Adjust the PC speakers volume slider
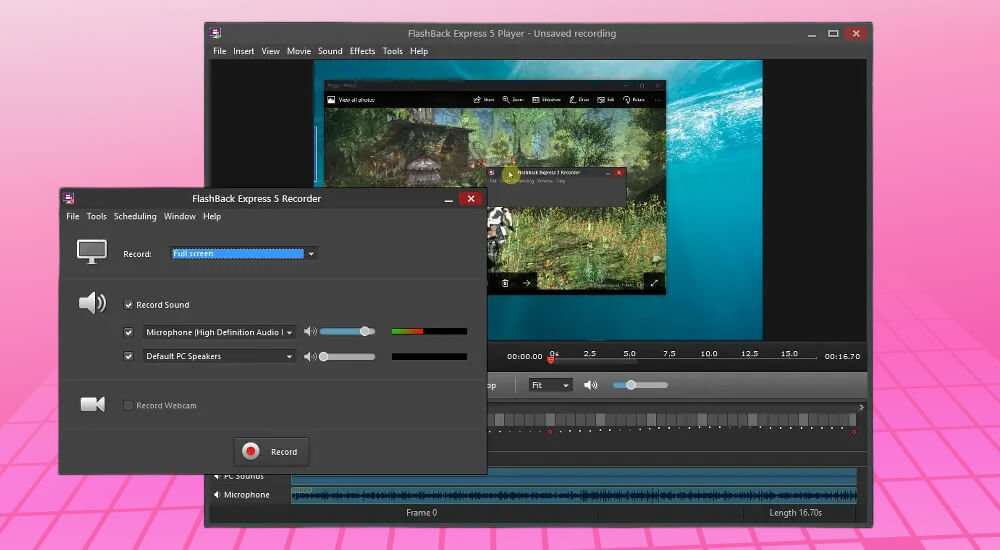Viewport: 1000px width, 550px height. 348,357
